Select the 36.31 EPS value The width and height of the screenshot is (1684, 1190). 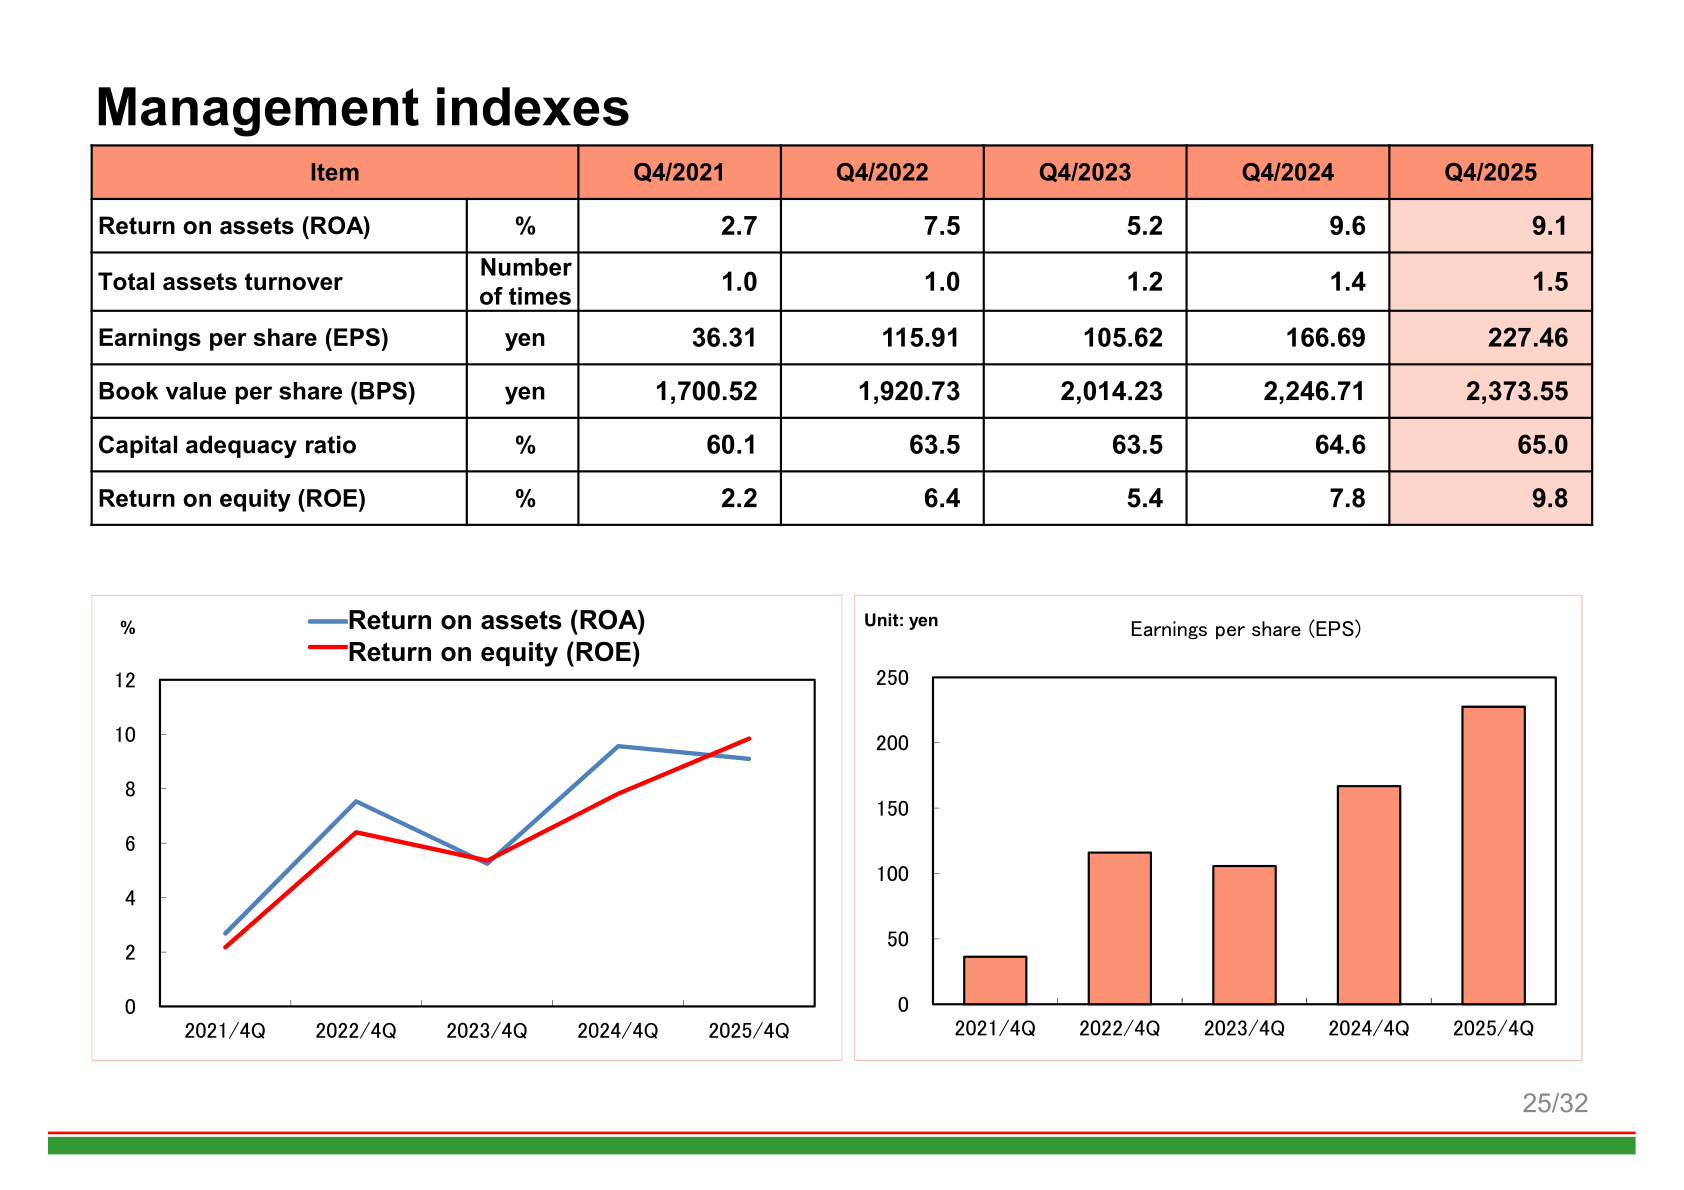click(724, 338)
